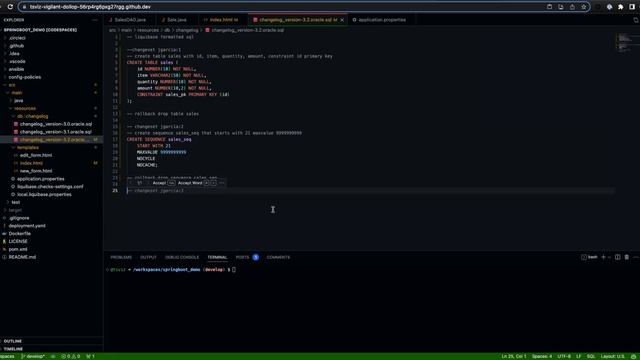The width and height of the screenshot is (640, 360).
Task: Open the Output panel tab
Action: 148,257
